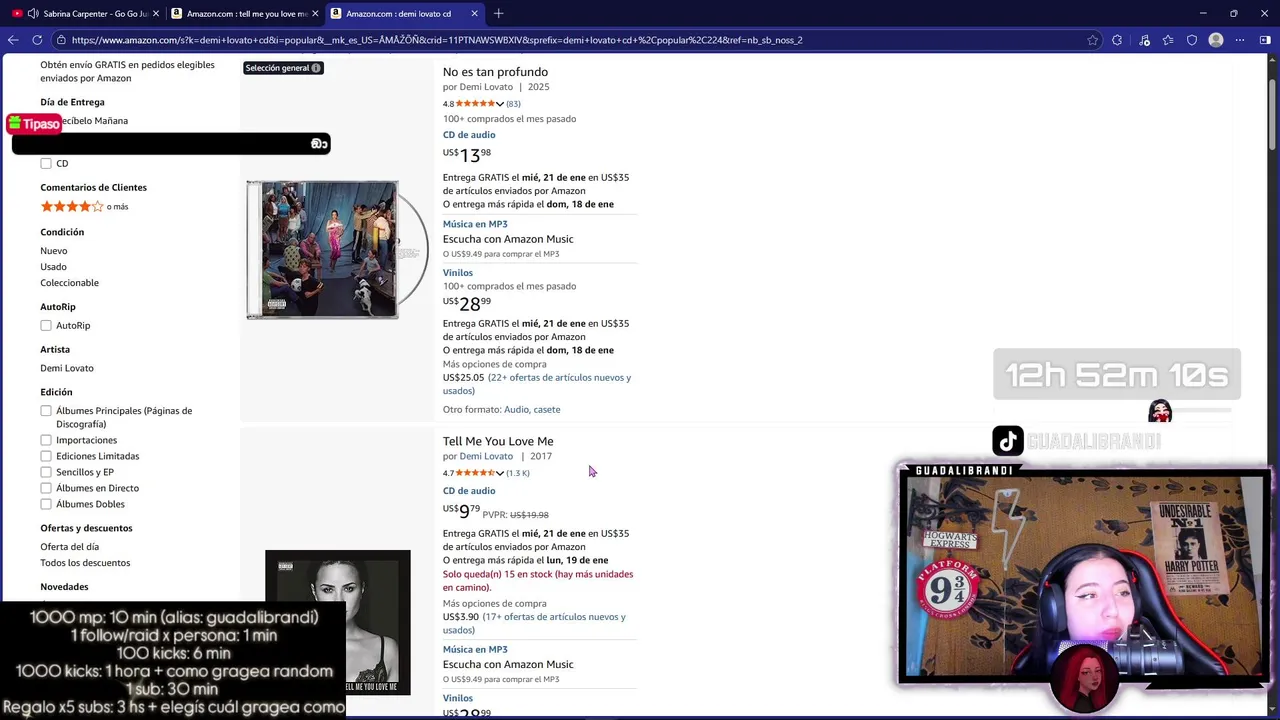This screenshot has height=720, width=1280.
Task: Tick Ediciones Limitadas checkbox
Action: click(46, 456)
